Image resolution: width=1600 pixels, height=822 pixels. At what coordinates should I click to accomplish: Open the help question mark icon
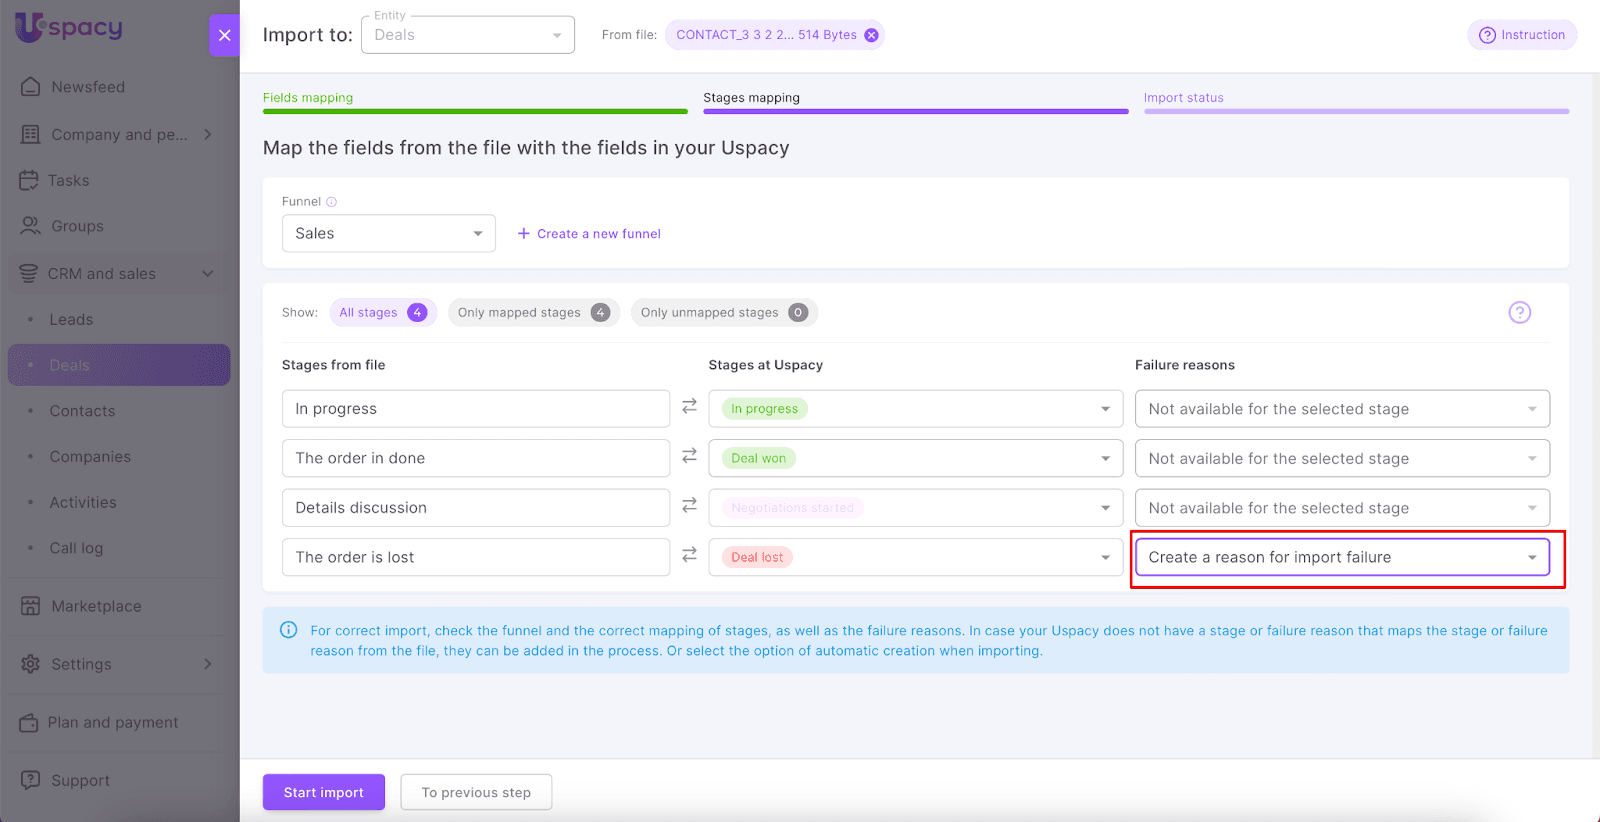click(x=1519, y=312)
